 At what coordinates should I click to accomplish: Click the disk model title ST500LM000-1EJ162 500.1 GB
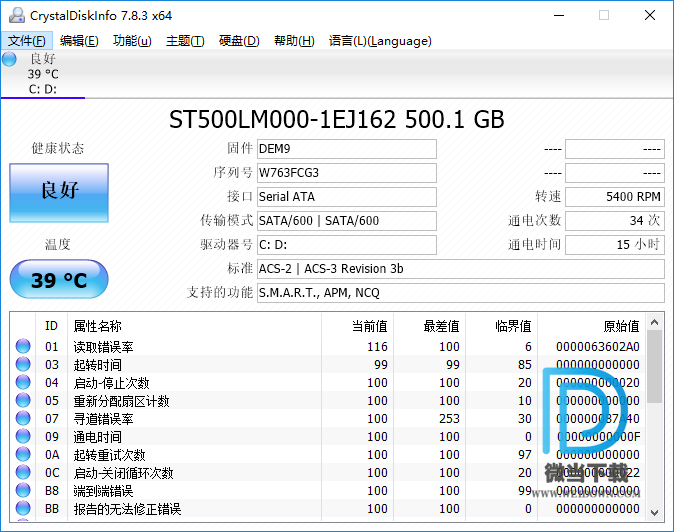point(337,119)
